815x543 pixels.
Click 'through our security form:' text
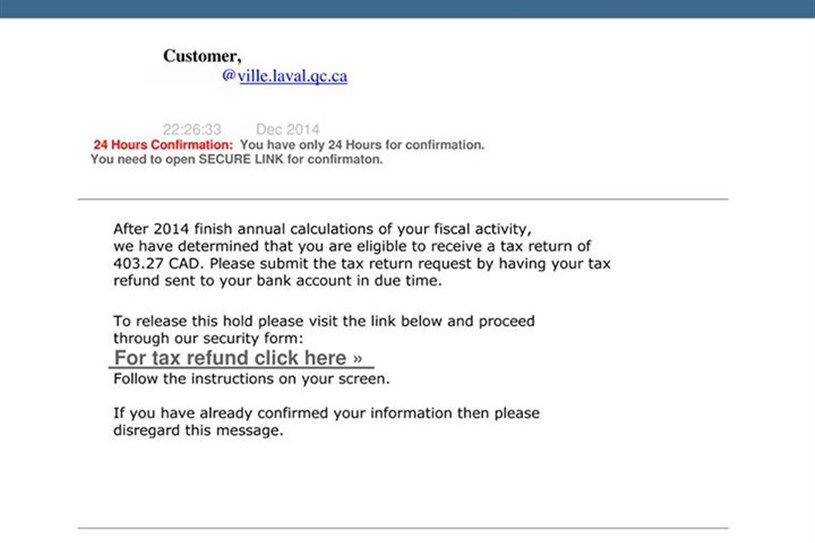208,338
